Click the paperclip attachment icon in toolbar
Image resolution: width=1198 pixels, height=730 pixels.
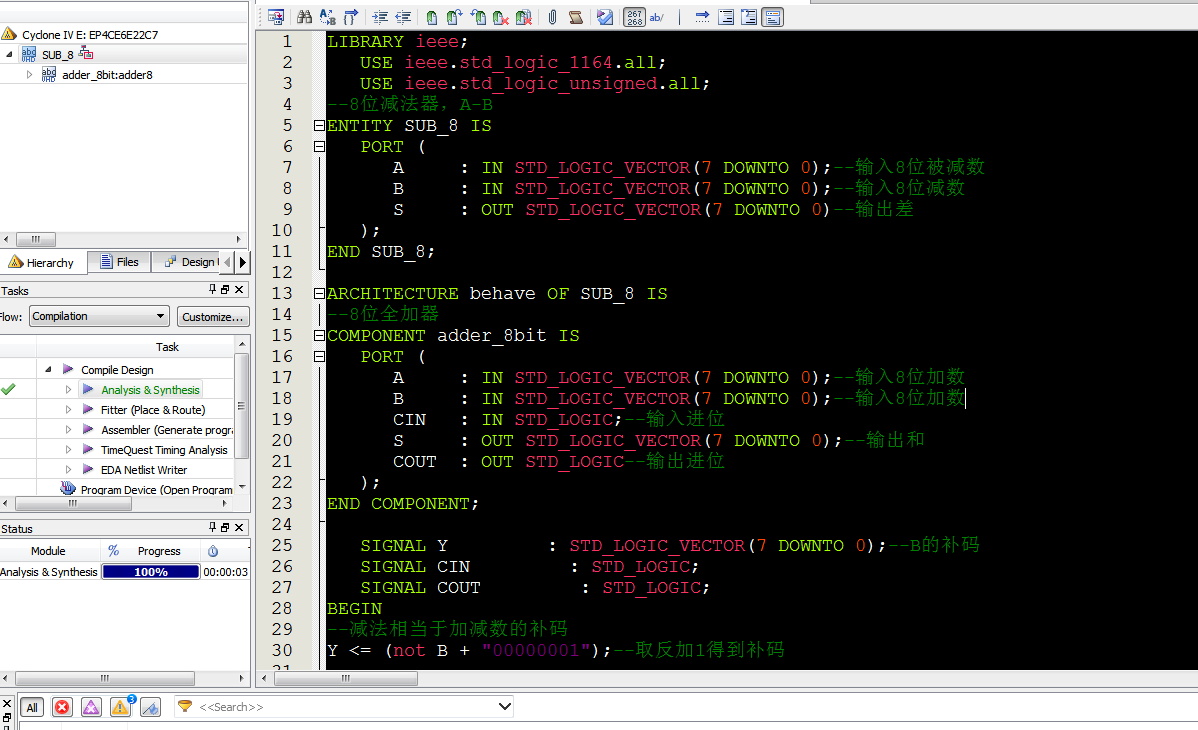click(x=552, y=17)
